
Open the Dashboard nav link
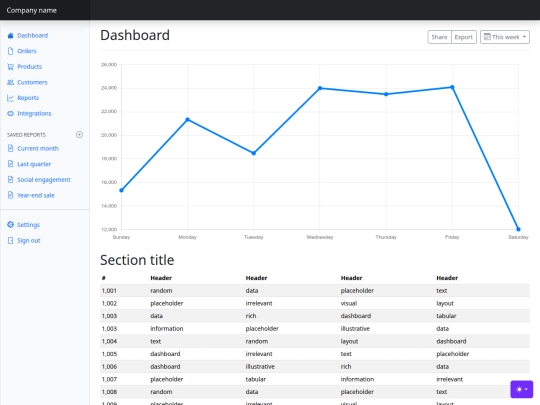[x=32, y=35]
